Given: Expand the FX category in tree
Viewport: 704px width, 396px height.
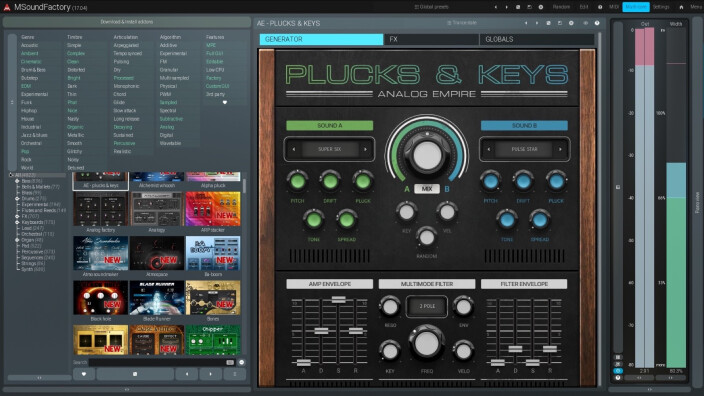Looking at the screenshot, I should (17, 216).
